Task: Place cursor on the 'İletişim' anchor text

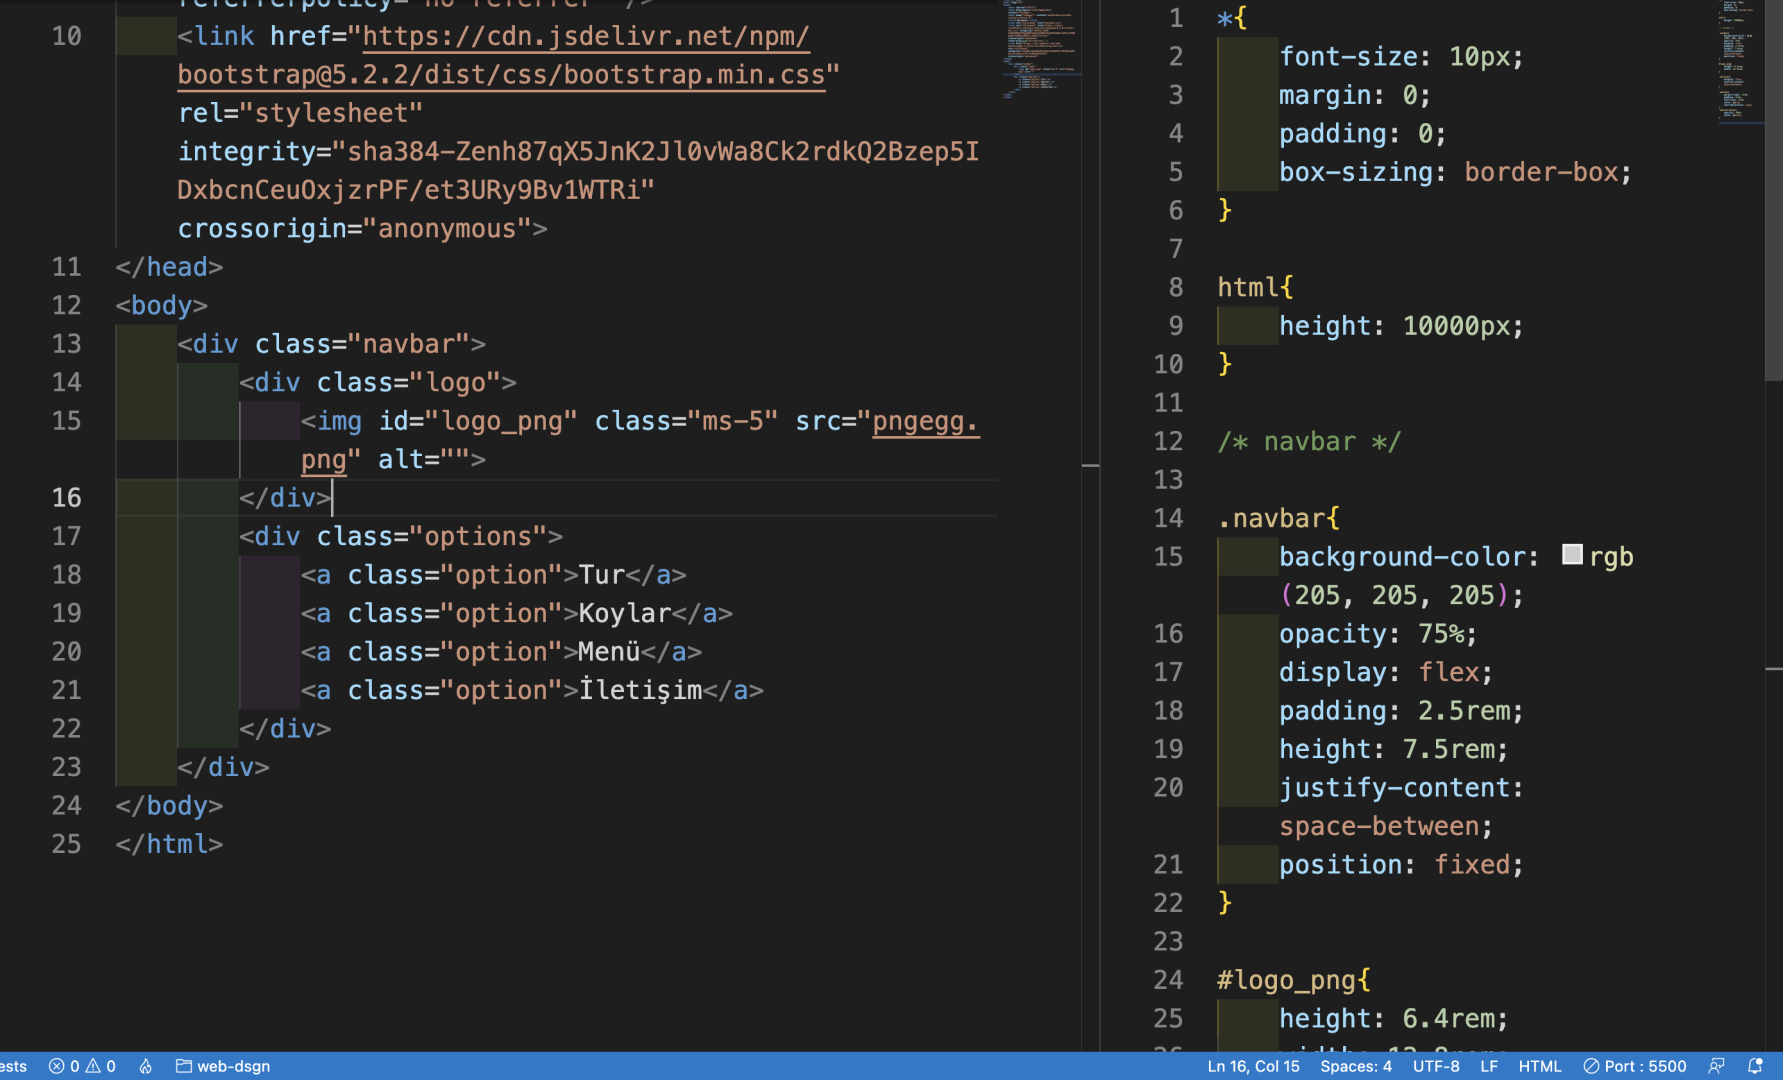Action: [640, 690]
